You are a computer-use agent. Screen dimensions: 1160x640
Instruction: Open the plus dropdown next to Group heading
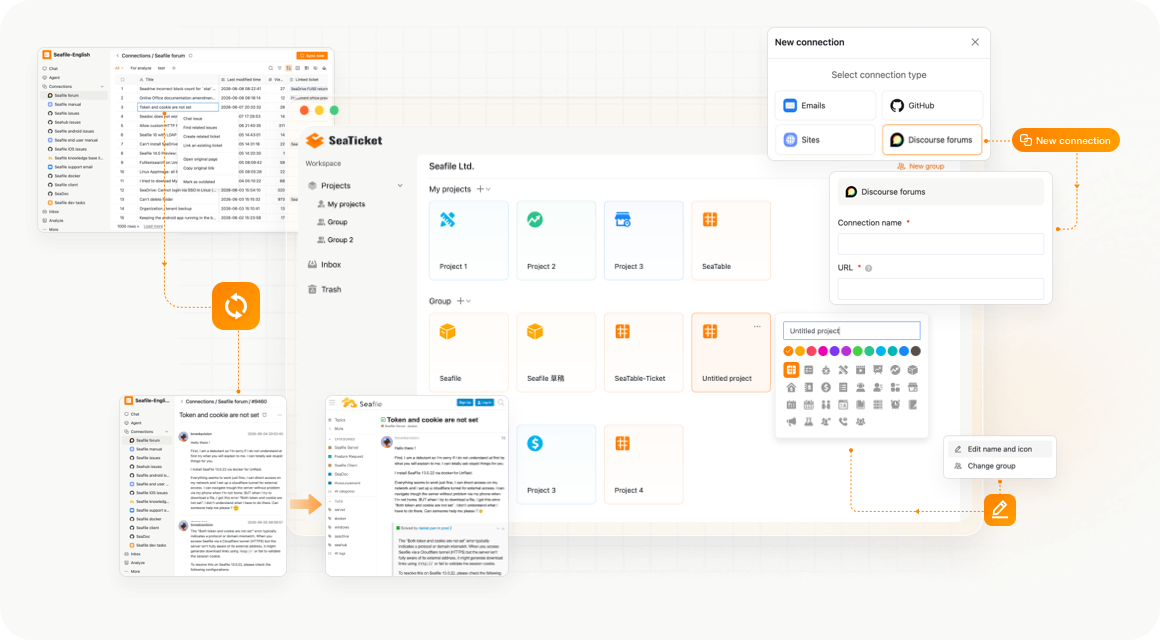click(463, 301)
